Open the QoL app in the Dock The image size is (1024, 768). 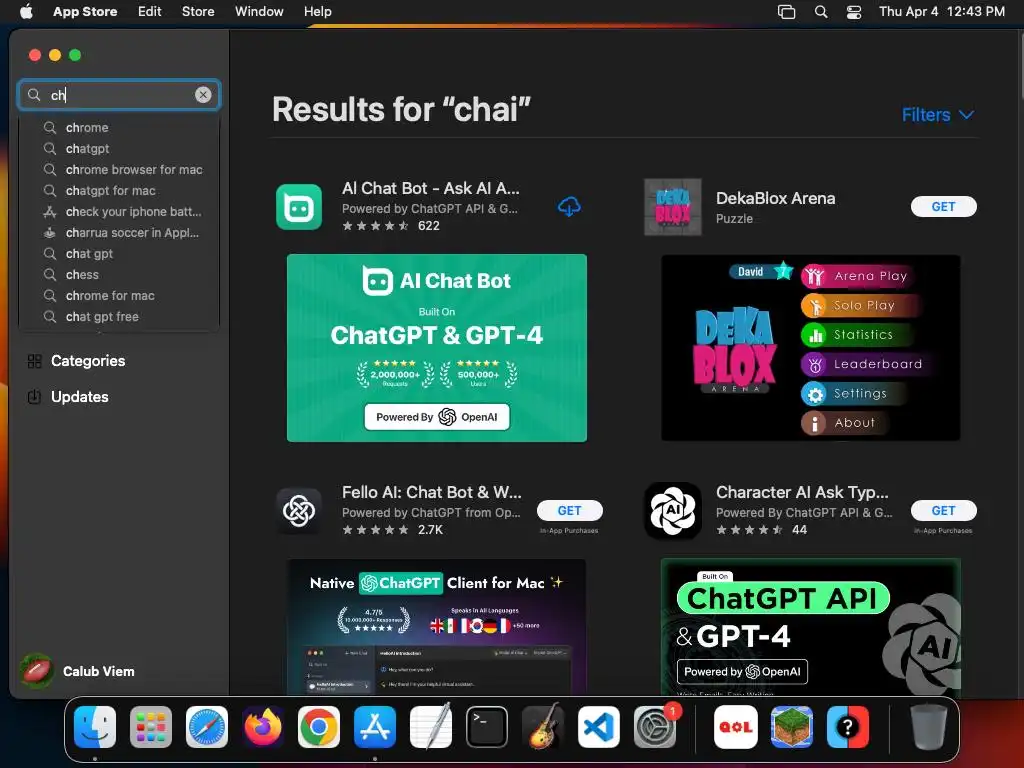coord(736,727)
